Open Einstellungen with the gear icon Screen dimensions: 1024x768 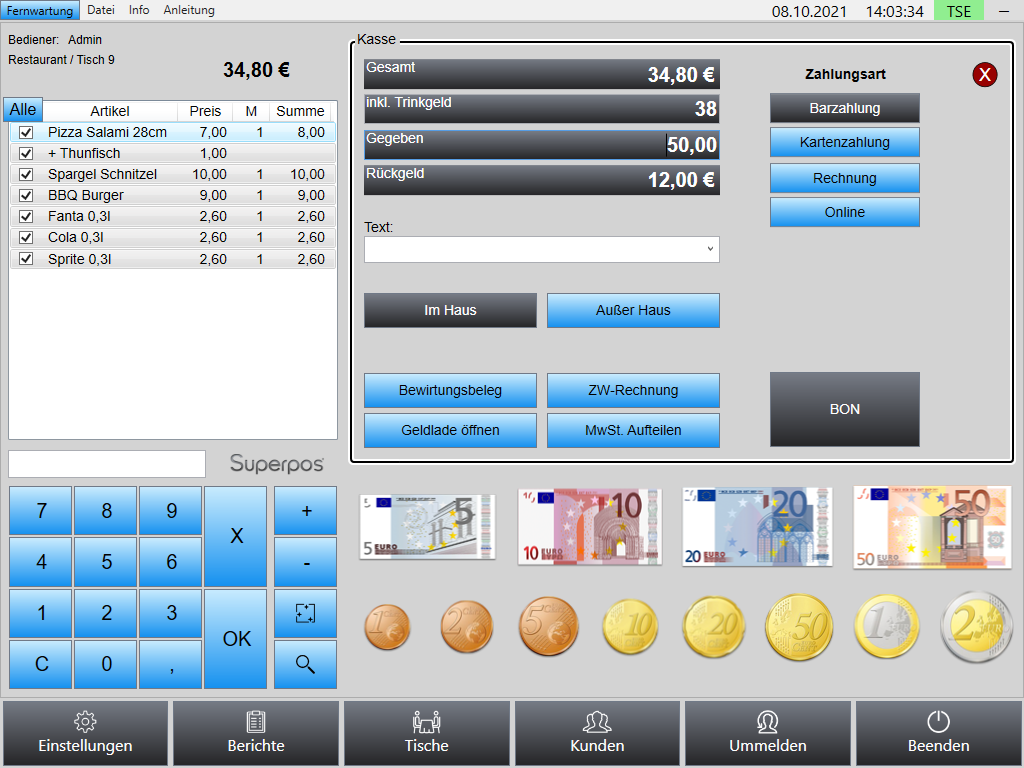point(86,733)
